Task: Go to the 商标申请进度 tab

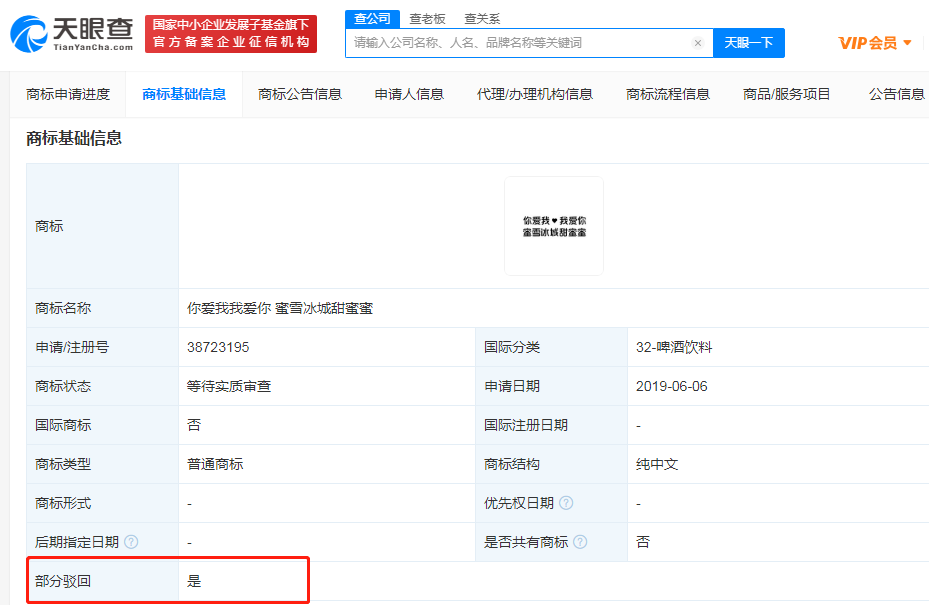Action: tap(68, 94)
